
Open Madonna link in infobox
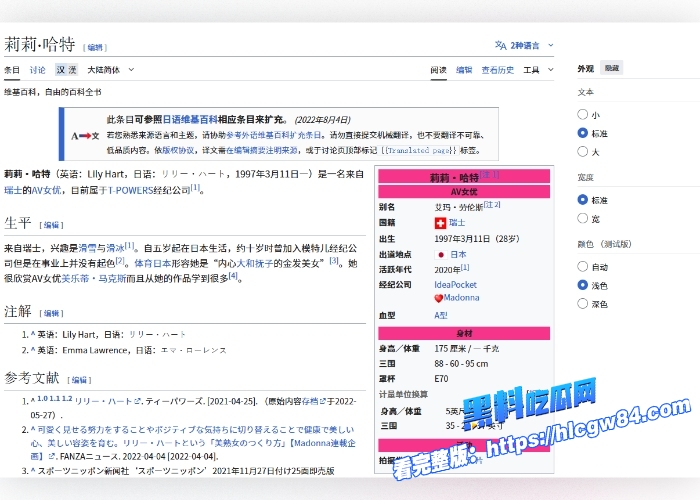tap(461, 298)
